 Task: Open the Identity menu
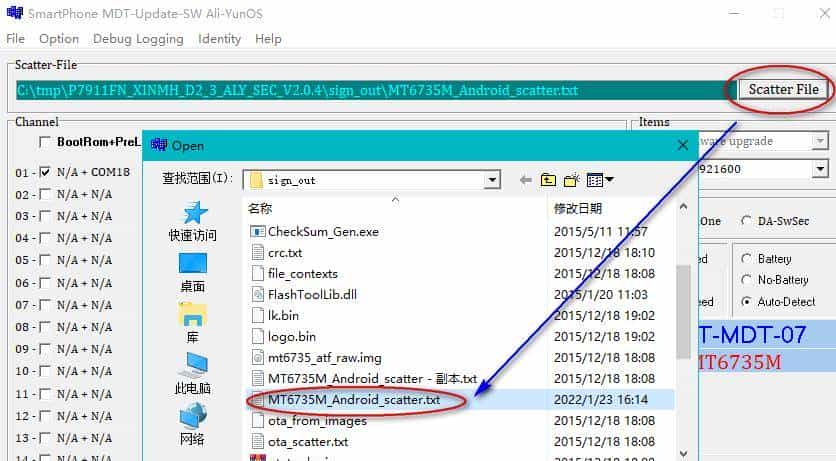coord(219,39)
